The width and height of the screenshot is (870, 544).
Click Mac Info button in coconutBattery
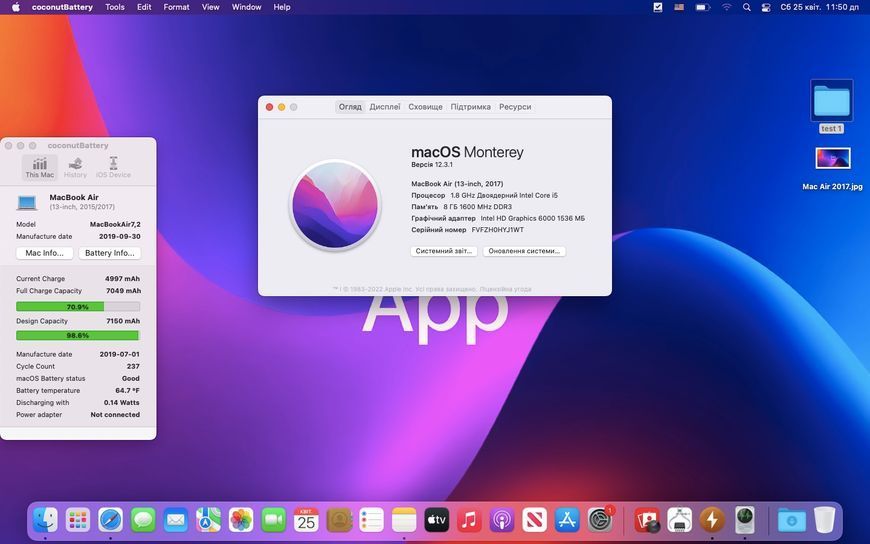point(44,253)
